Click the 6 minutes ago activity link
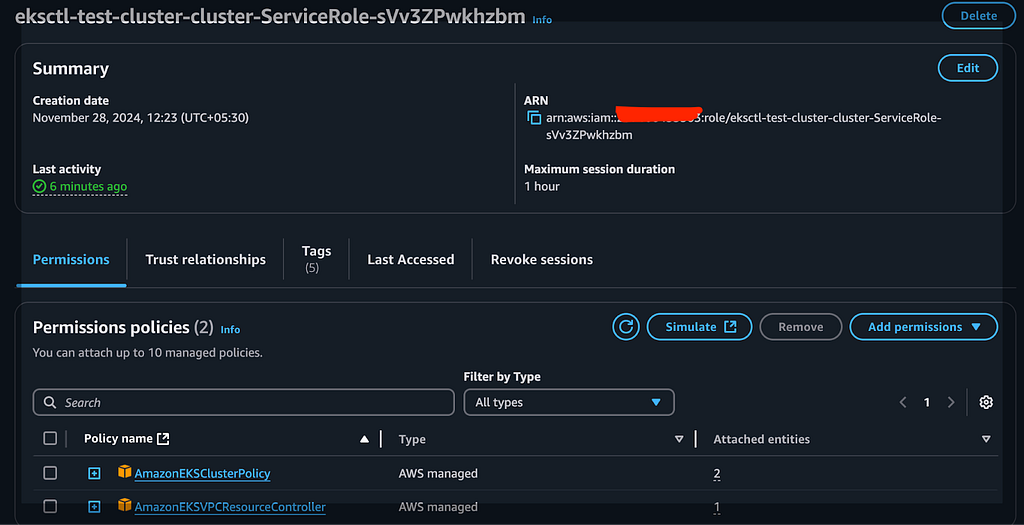 coord(88,187)
